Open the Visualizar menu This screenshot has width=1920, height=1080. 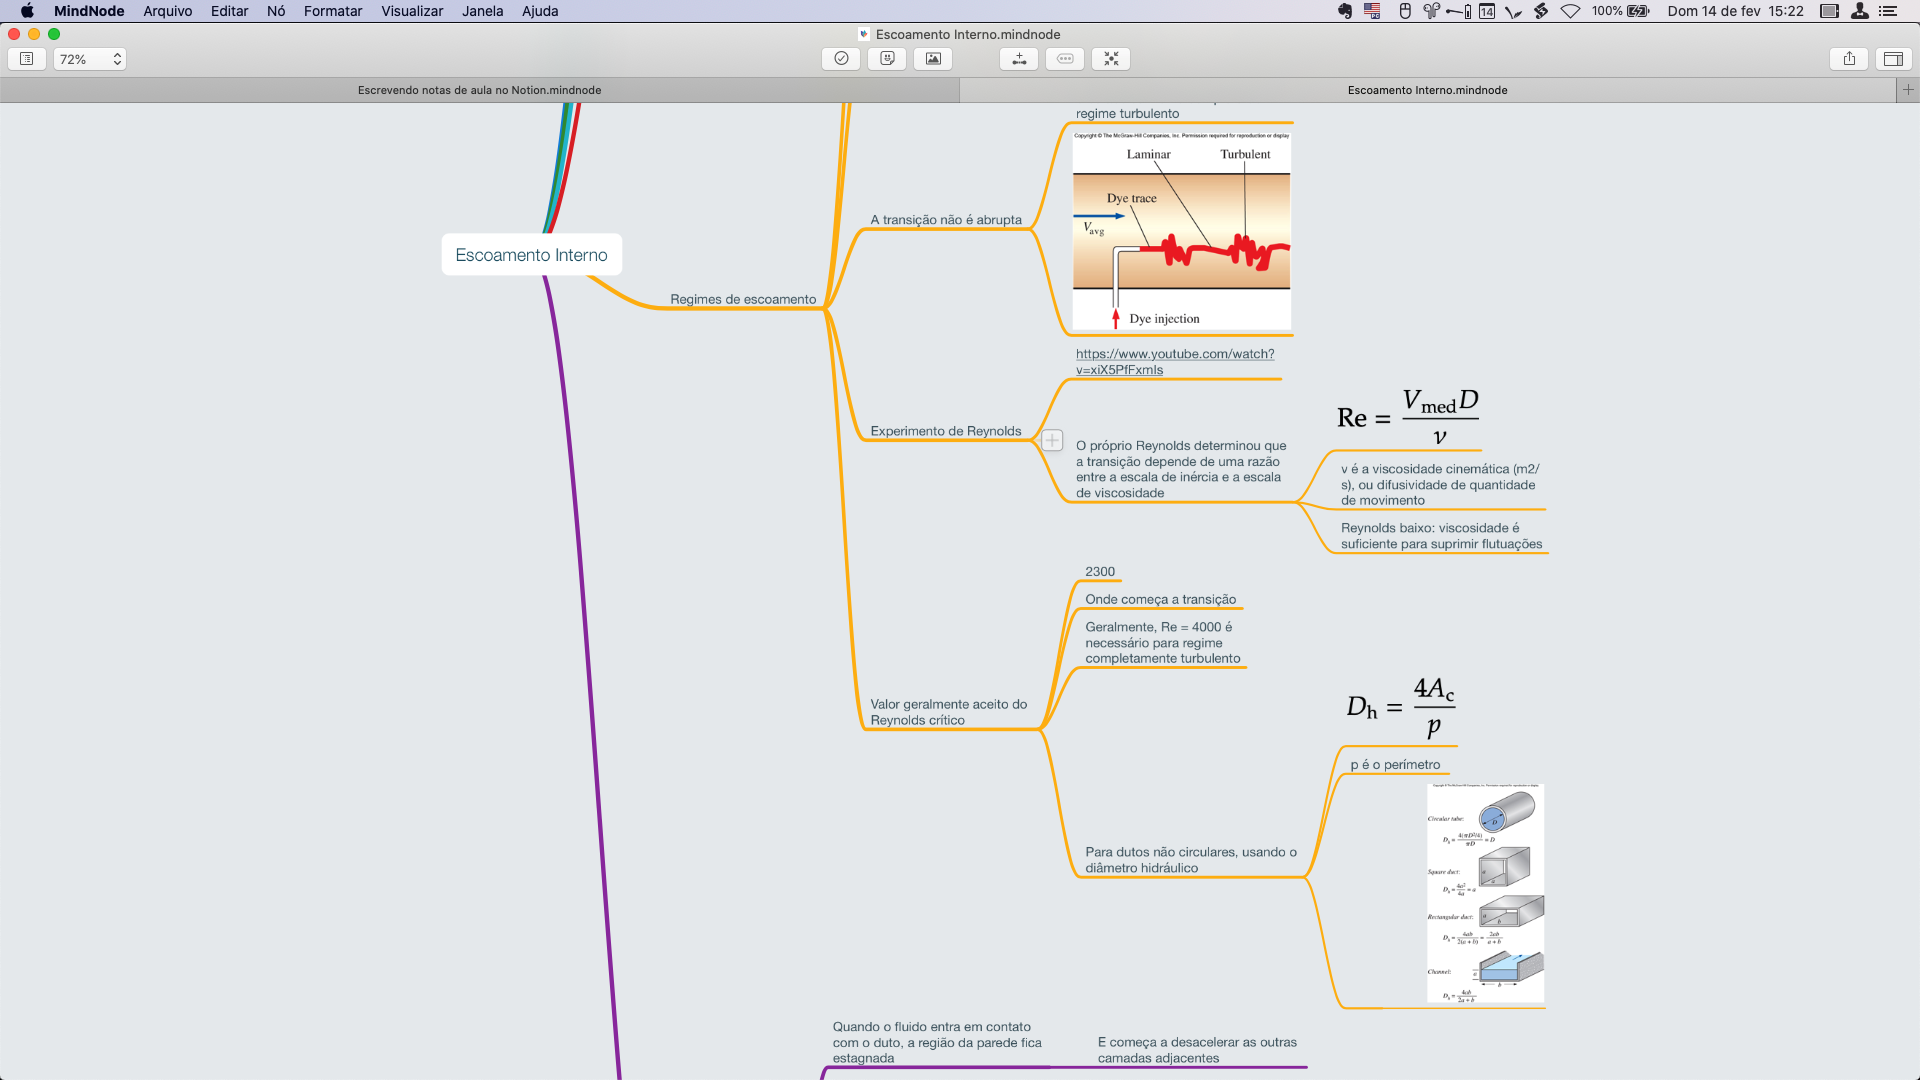pos(411,11)
